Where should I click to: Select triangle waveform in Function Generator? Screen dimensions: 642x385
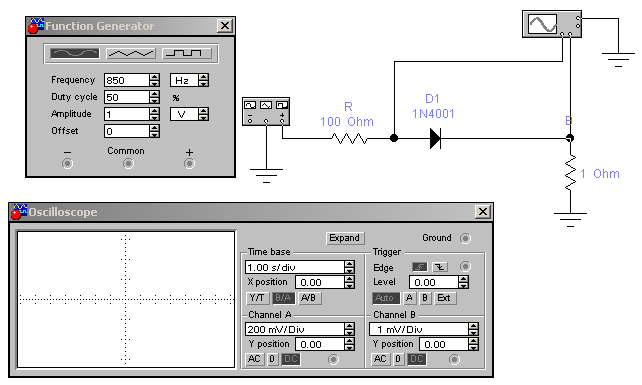click(x=131, y=53)
